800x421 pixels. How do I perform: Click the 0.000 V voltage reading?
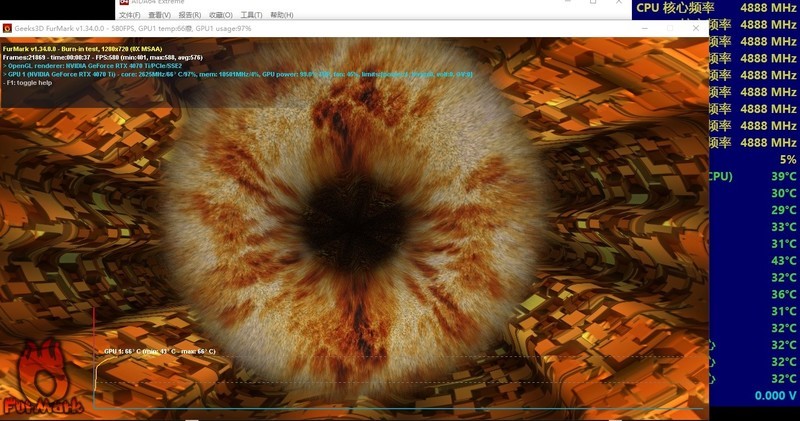[x=776, y=395]
